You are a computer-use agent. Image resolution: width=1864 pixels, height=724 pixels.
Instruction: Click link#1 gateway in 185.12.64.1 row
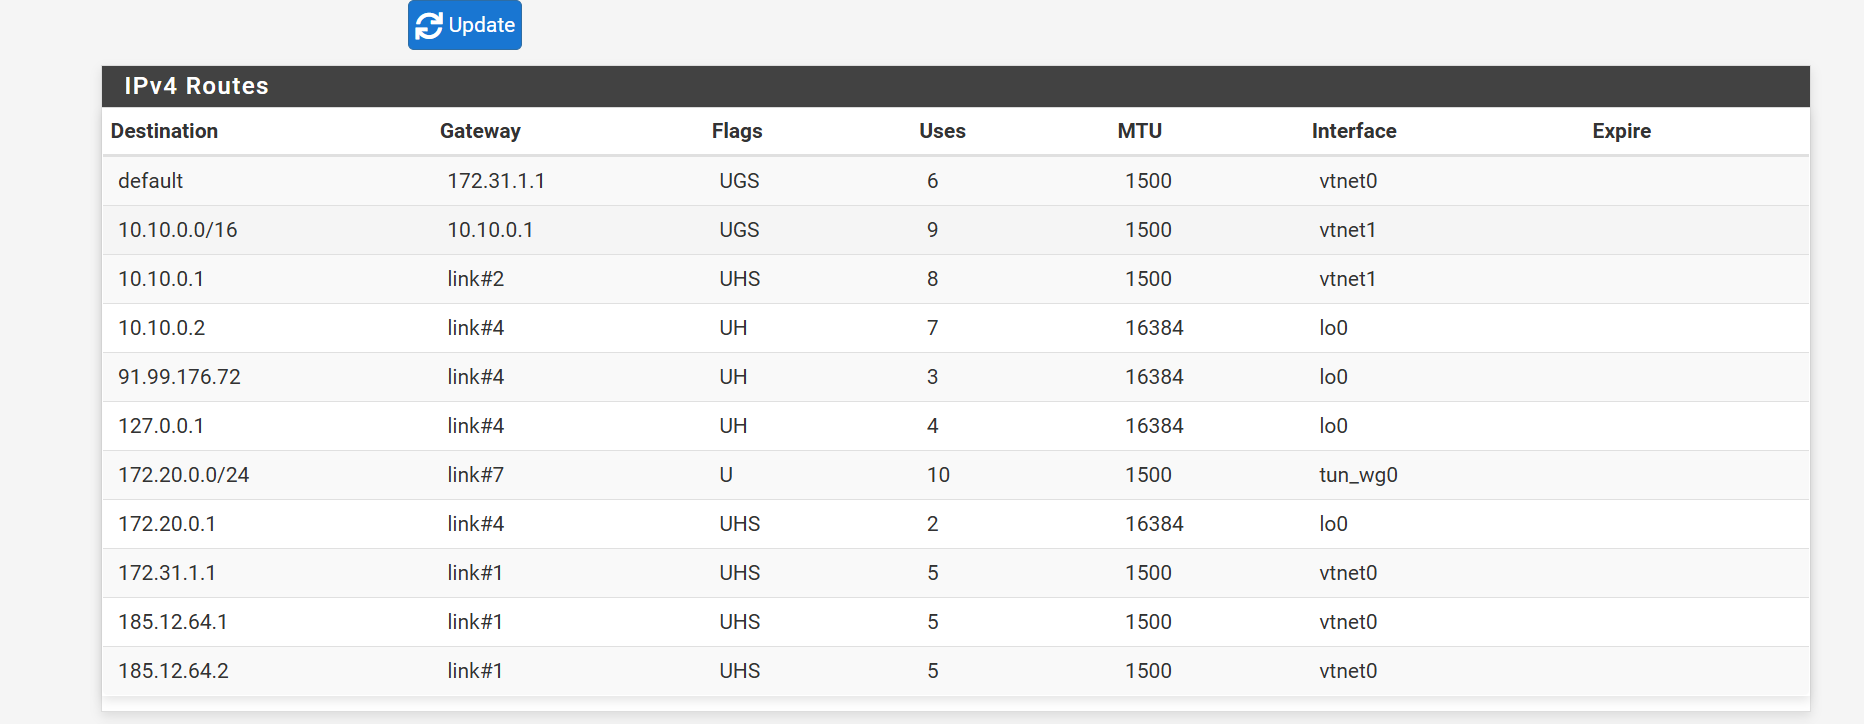coord(475,622)
